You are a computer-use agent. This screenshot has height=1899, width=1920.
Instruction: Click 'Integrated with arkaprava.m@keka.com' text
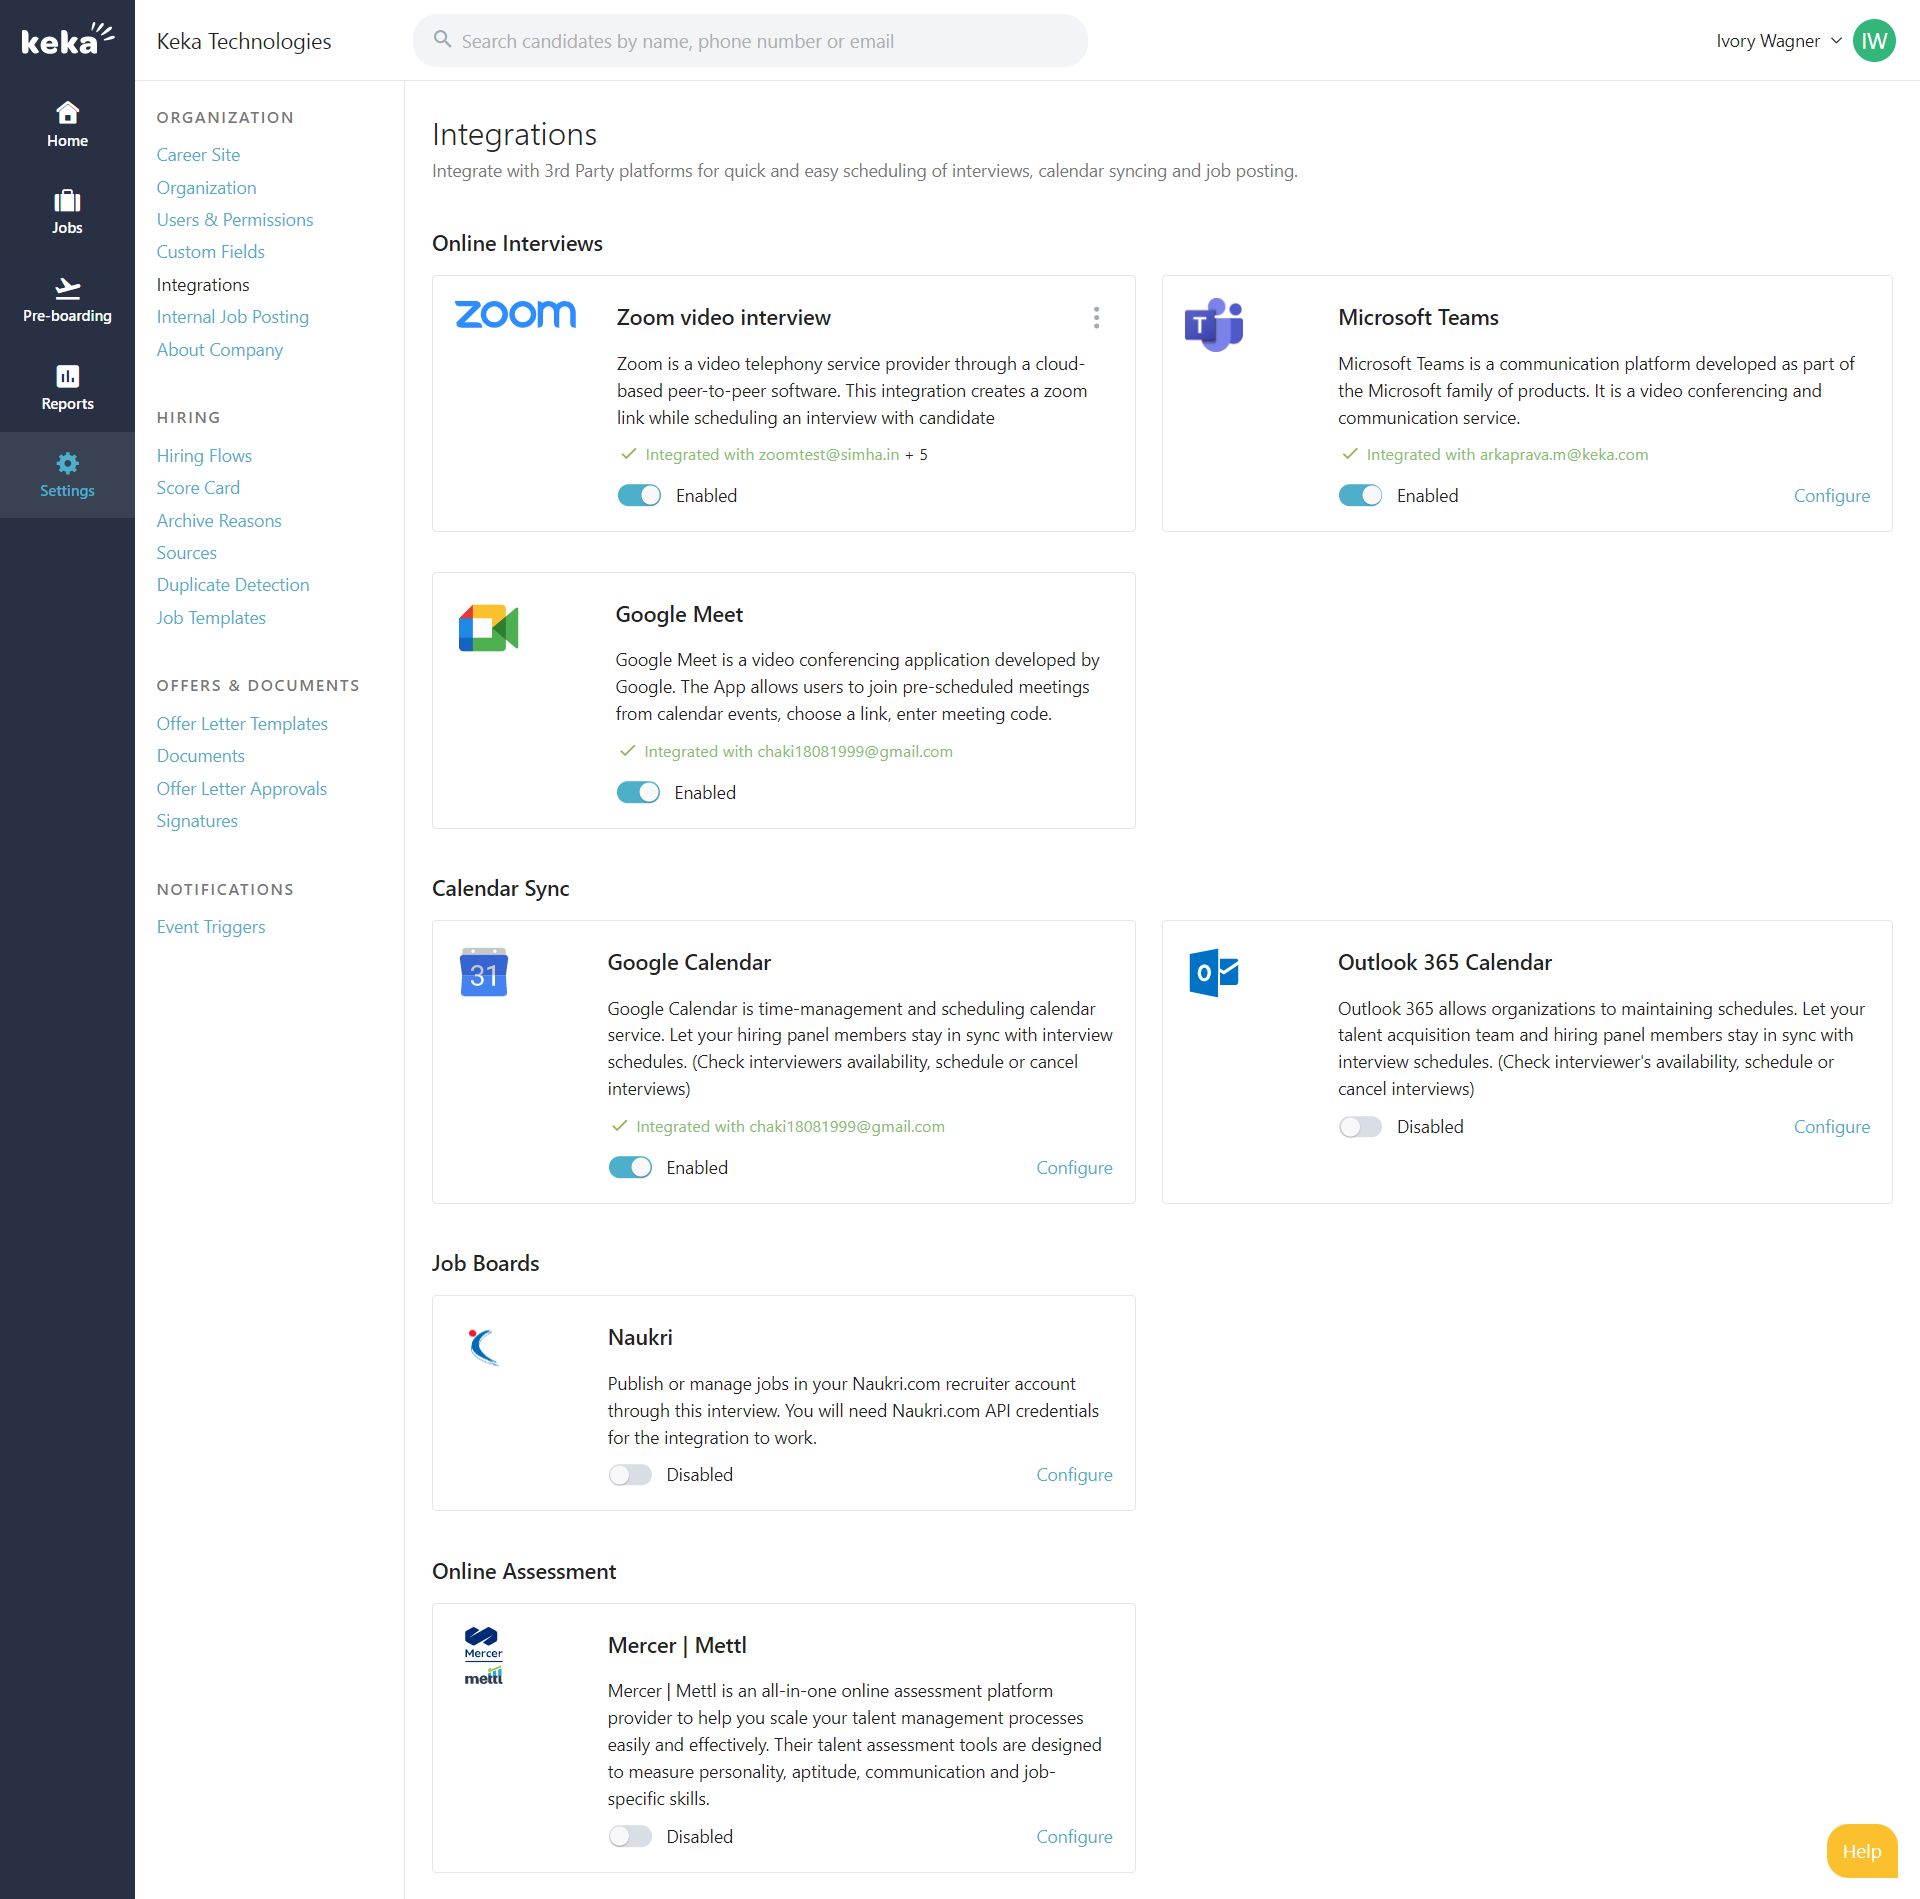pos(1507,455)
